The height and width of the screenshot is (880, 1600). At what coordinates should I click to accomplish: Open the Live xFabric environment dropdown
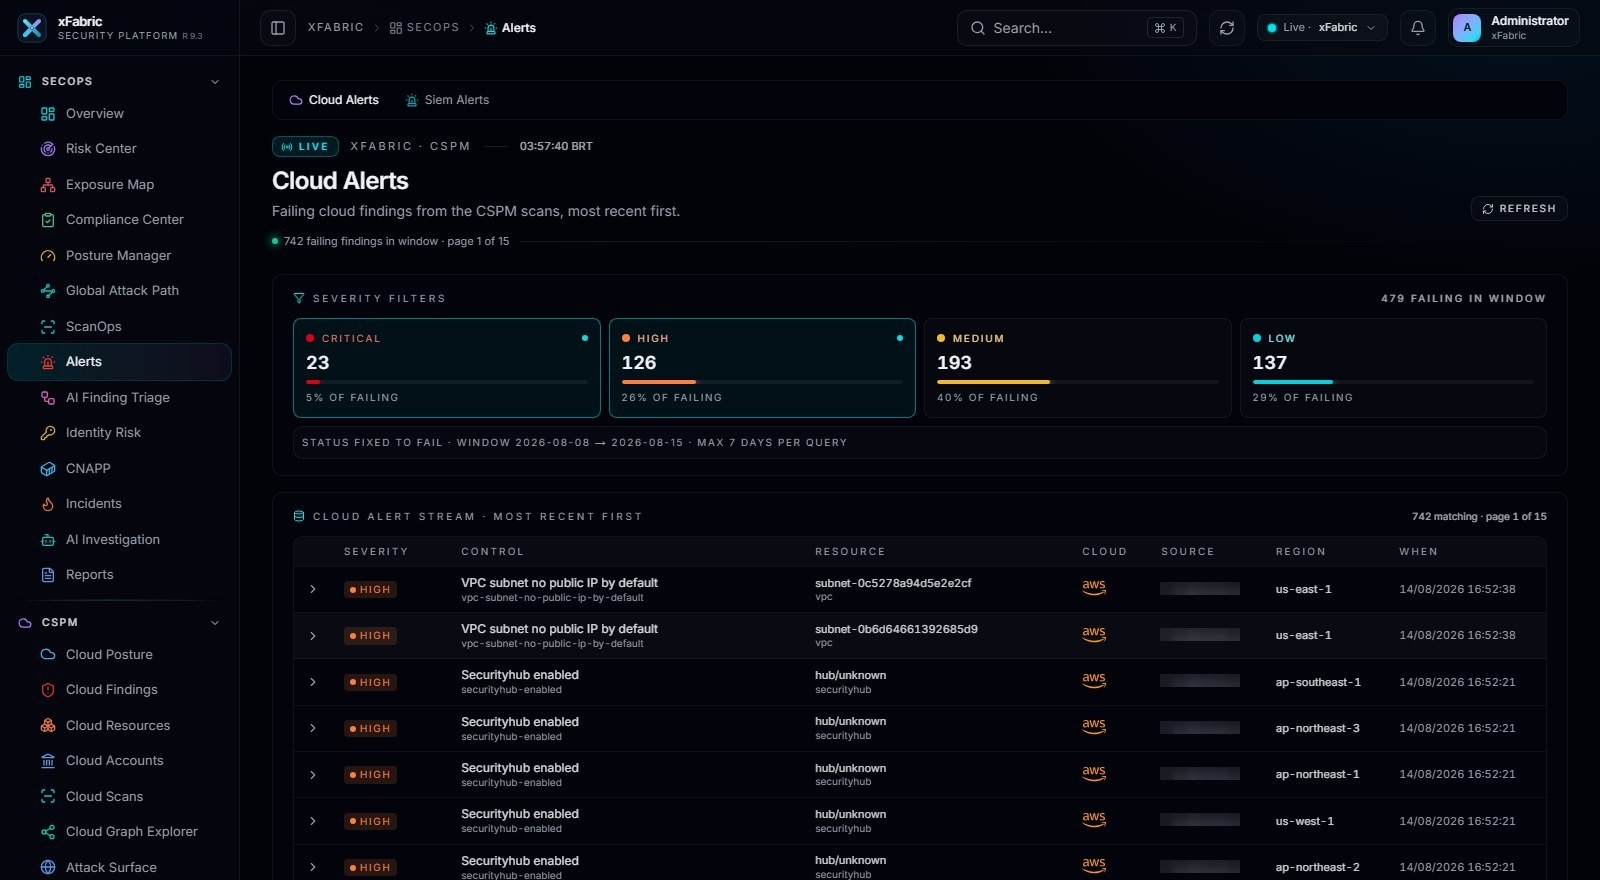[x=1322, y=28]
